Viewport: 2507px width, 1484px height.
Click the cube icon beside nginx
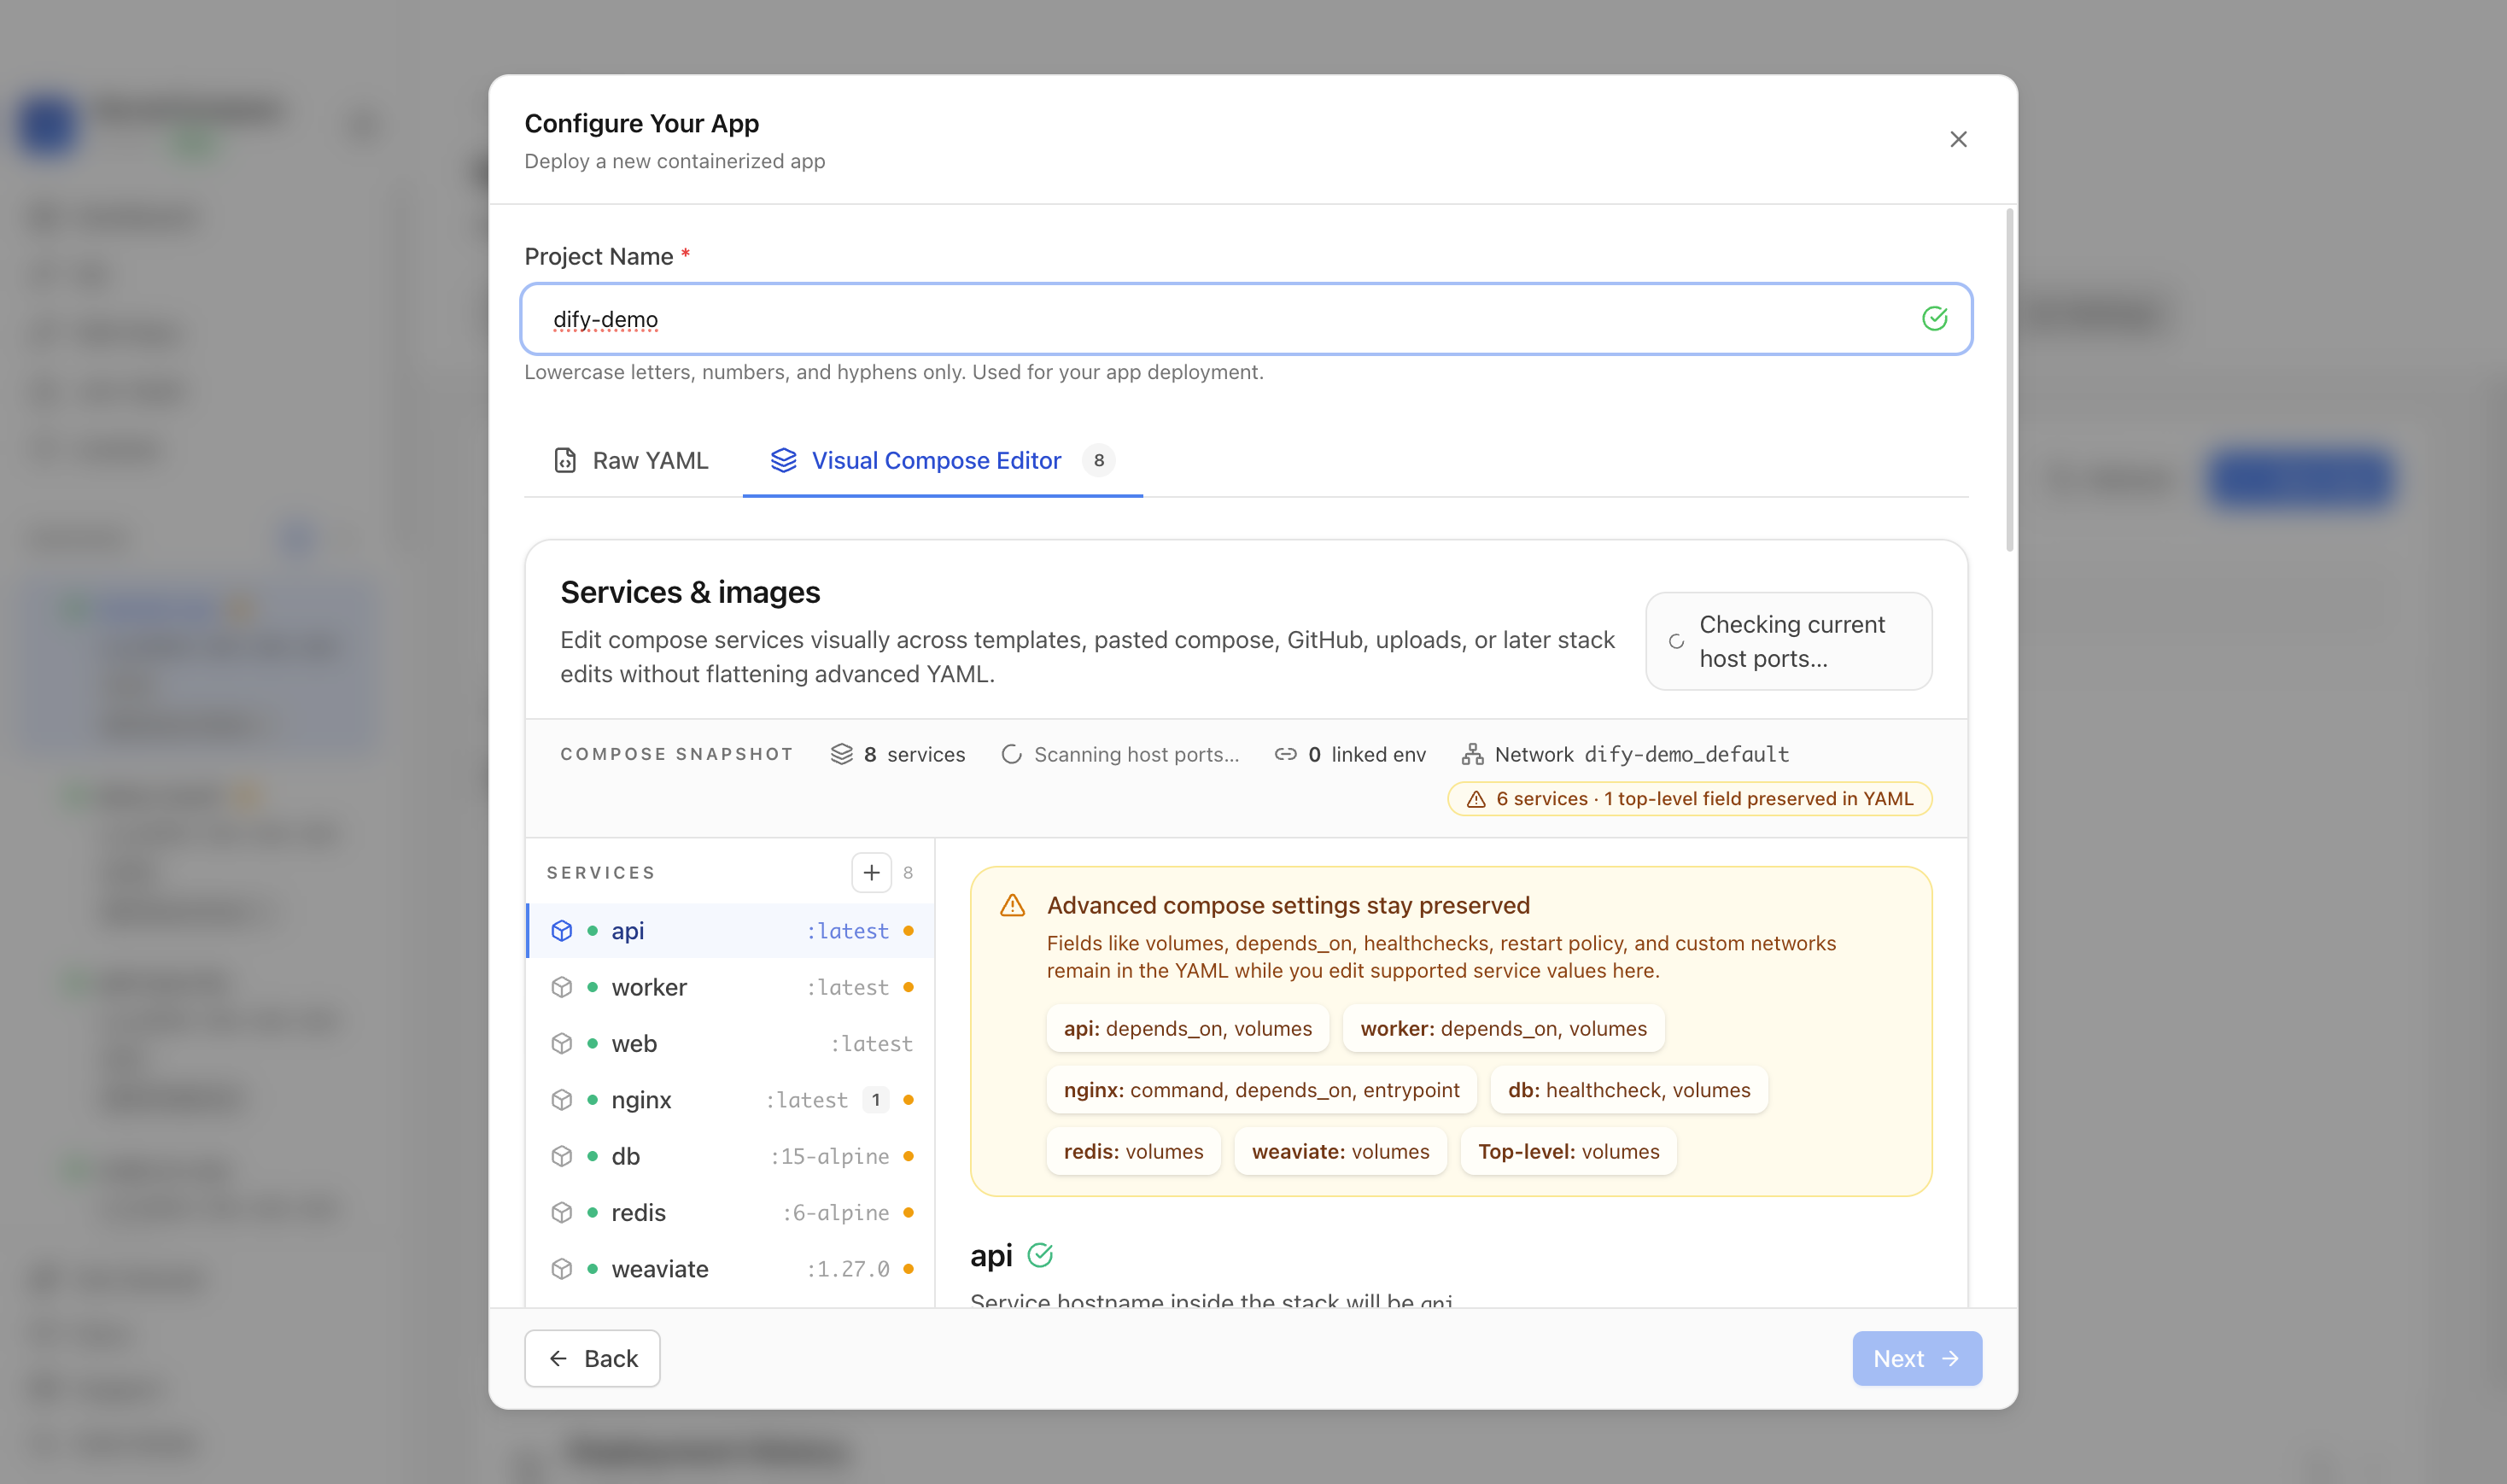coord(562,1100)
